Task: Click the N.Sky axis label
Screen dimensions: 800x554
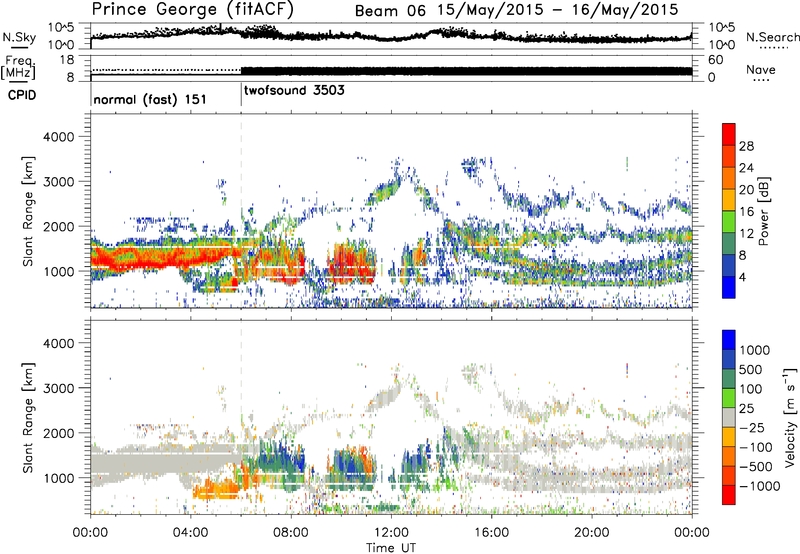Action: [19, 37]
